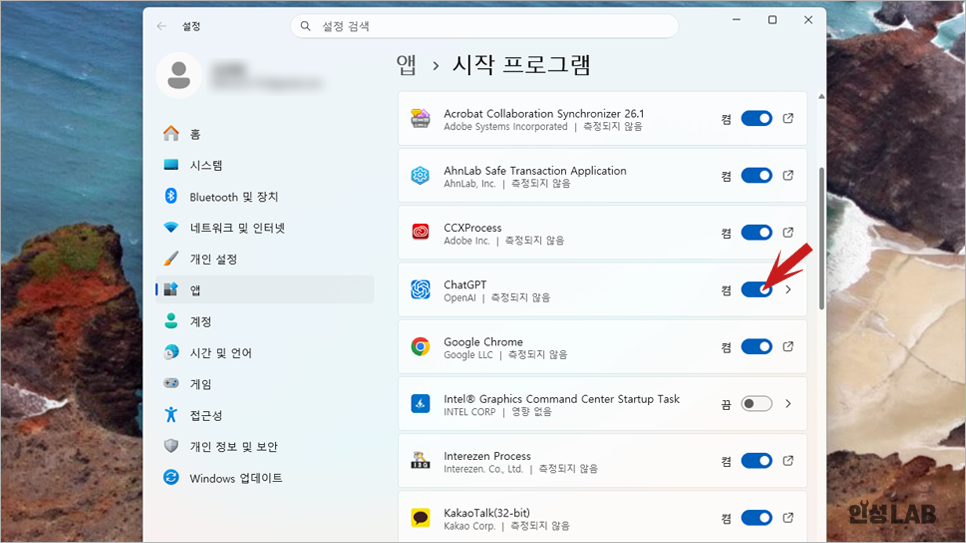Click the 앱 breadcrumb link
966x543 pixels.
pyautogui.click(x=407, y=65)
